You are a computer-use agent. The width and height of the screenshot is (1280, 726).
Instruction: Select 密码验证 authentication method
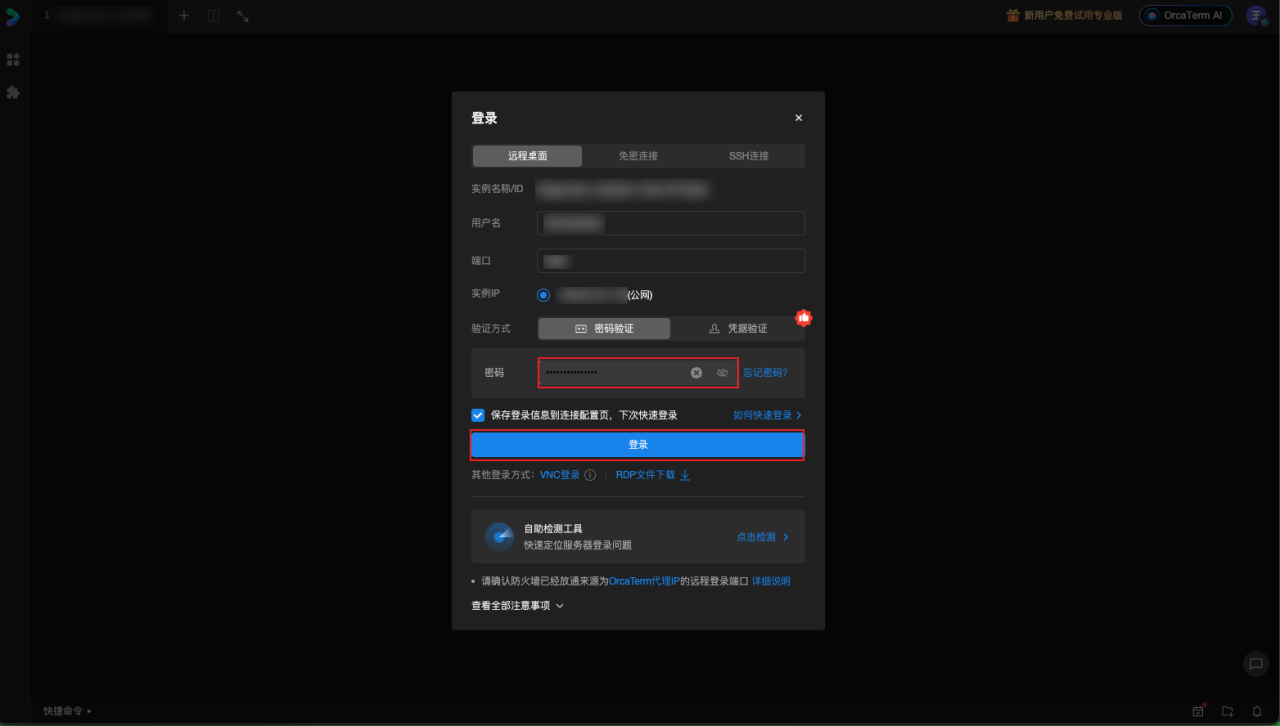coord(604,328)
